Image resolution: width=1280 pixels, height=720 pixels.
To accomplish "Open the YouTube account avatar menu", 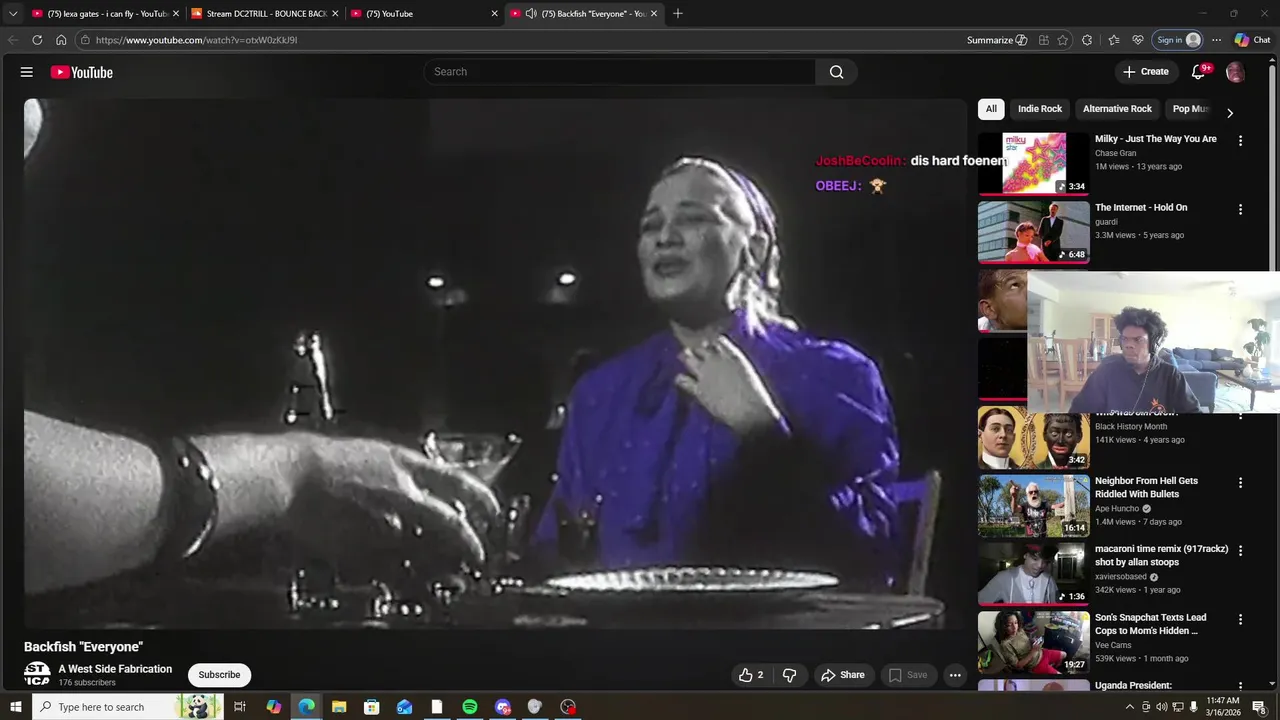I will point(1235,72).
